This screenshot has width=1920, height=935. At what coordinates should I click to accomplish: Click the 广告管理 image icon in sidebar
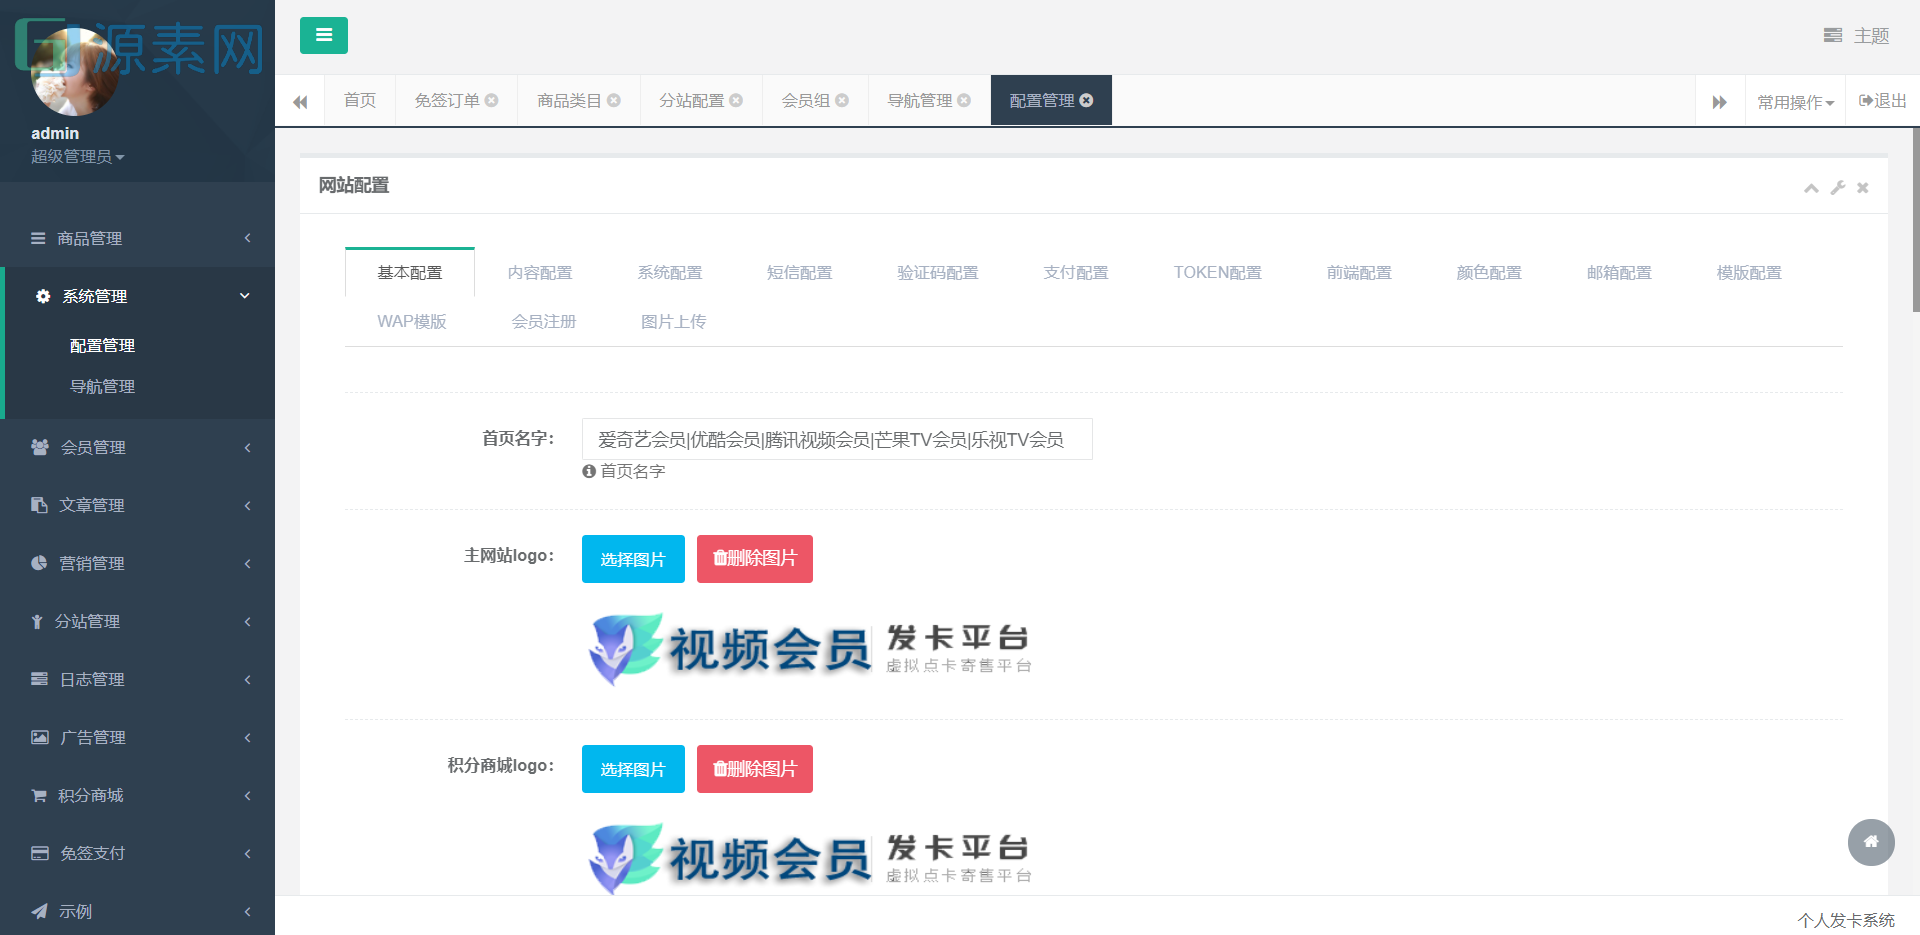pyautogui.click(x=38, y=737)
